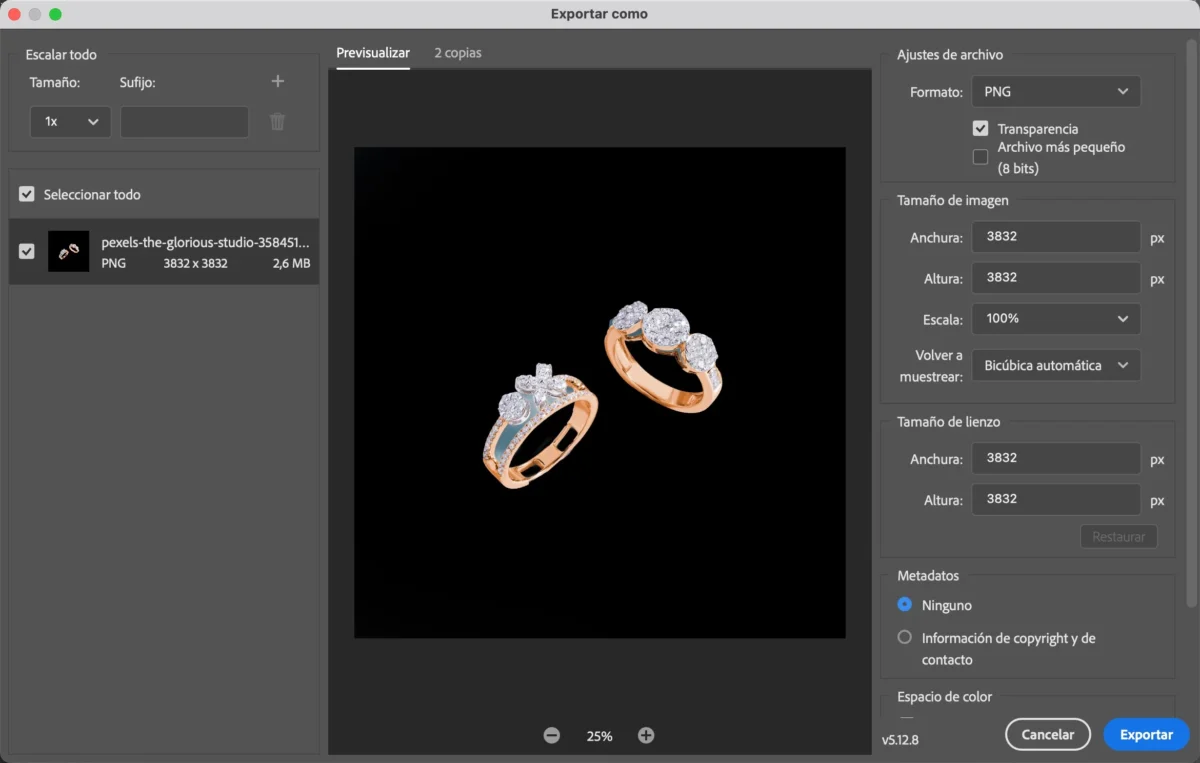Uncheck the pexels-the-glorious-studio file checkbox
This screenshot has width=1200, height=763.
[x=27, y=251]
